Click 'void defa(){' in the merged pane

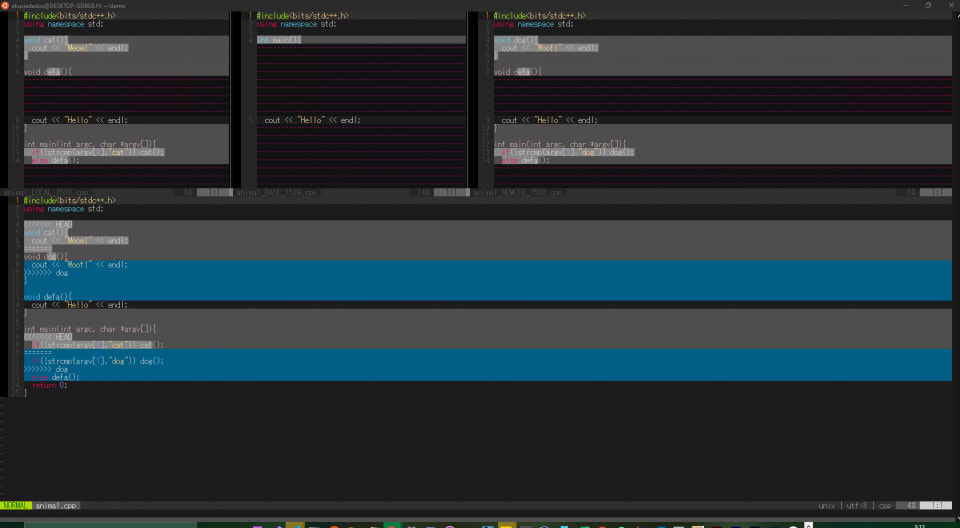coord(48,296)
